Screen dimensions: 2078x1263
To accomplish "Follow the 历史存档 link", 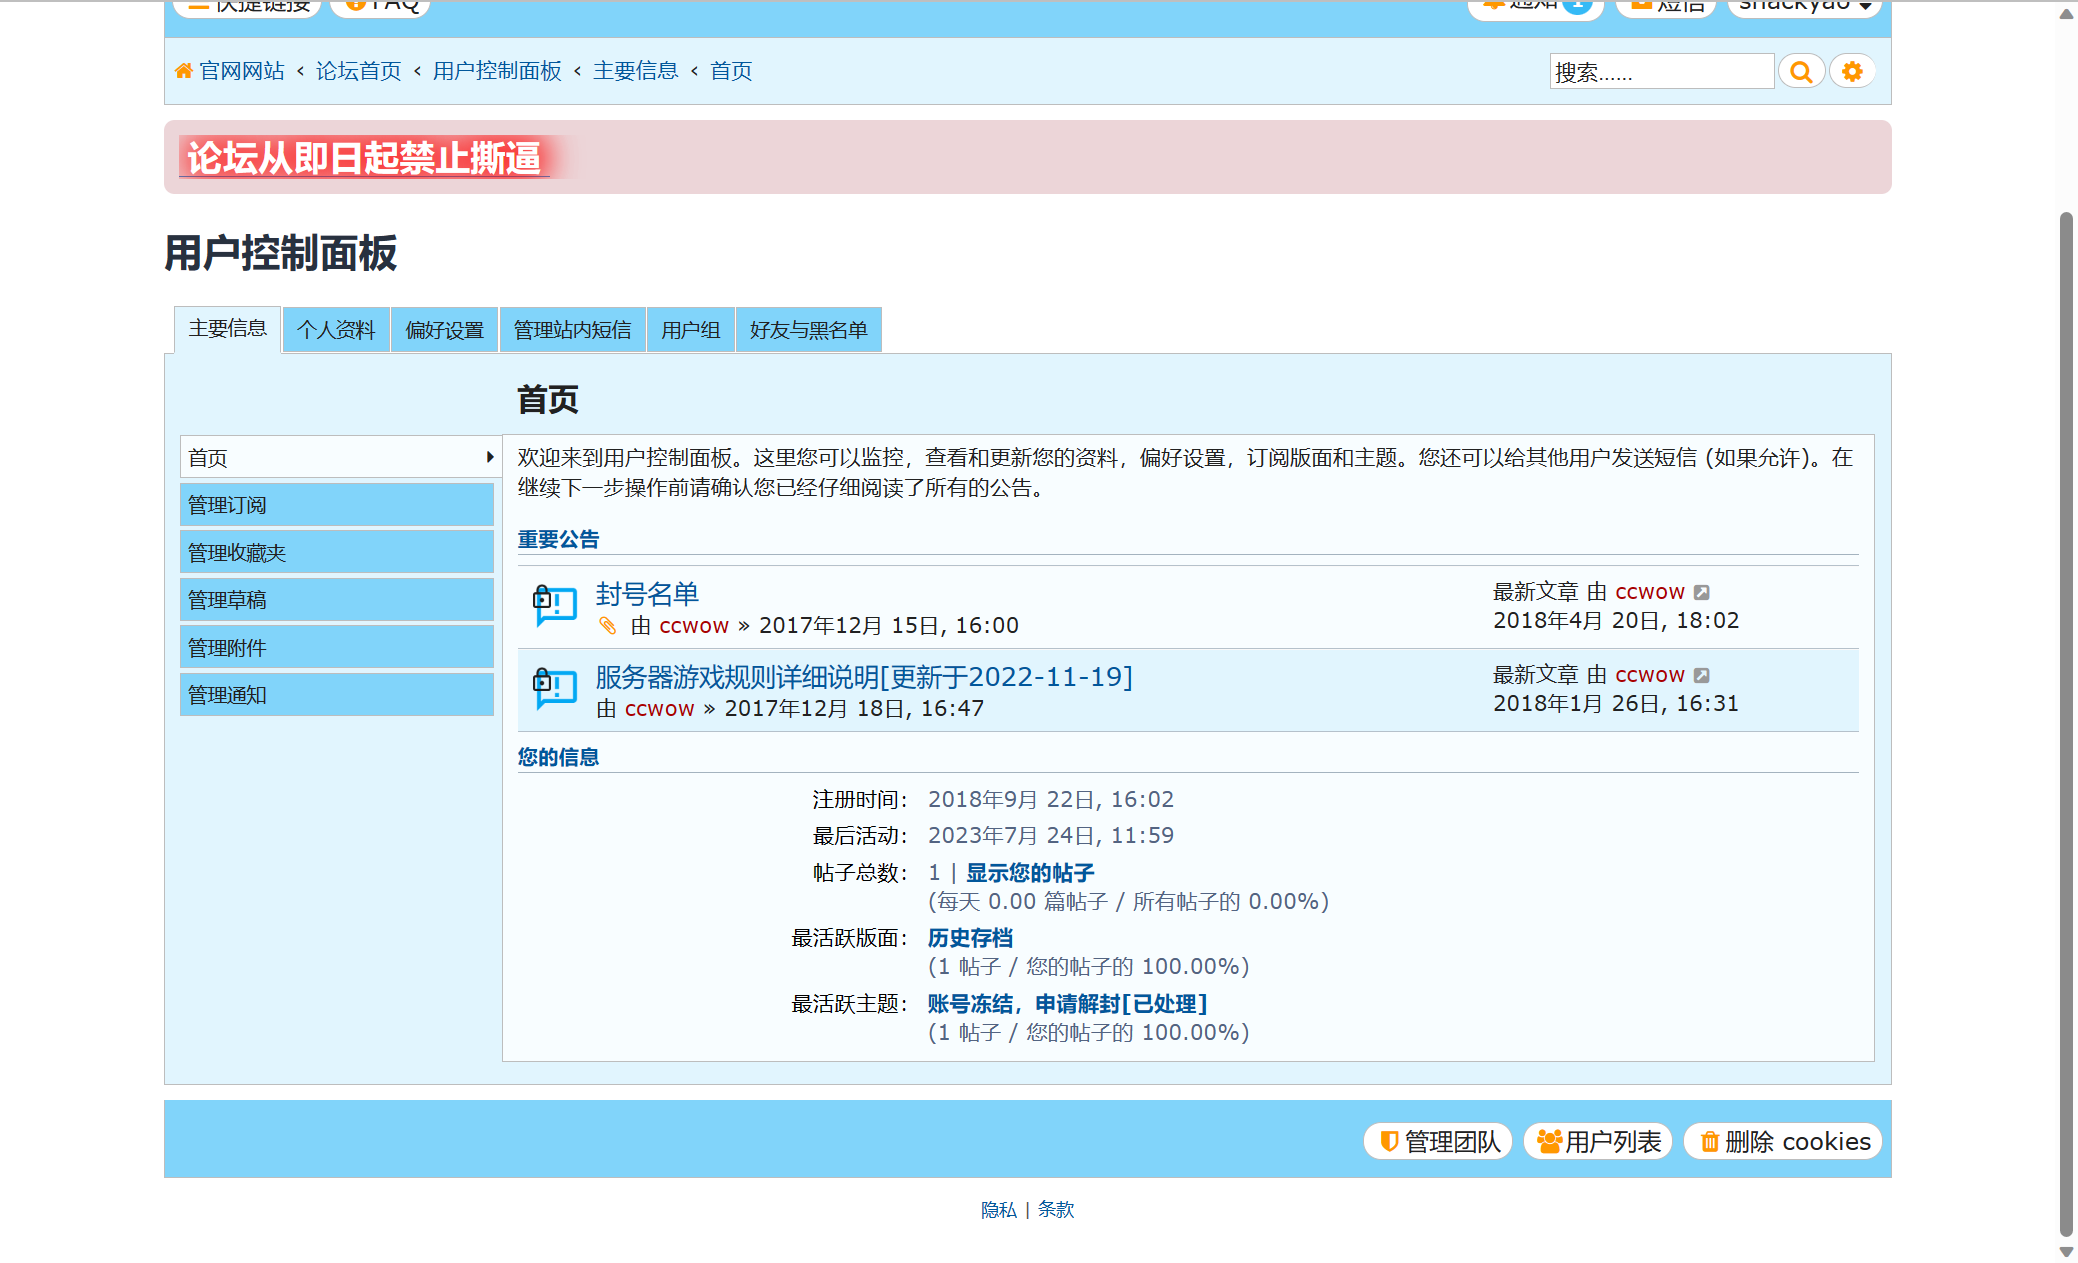I will click(968, 938).
